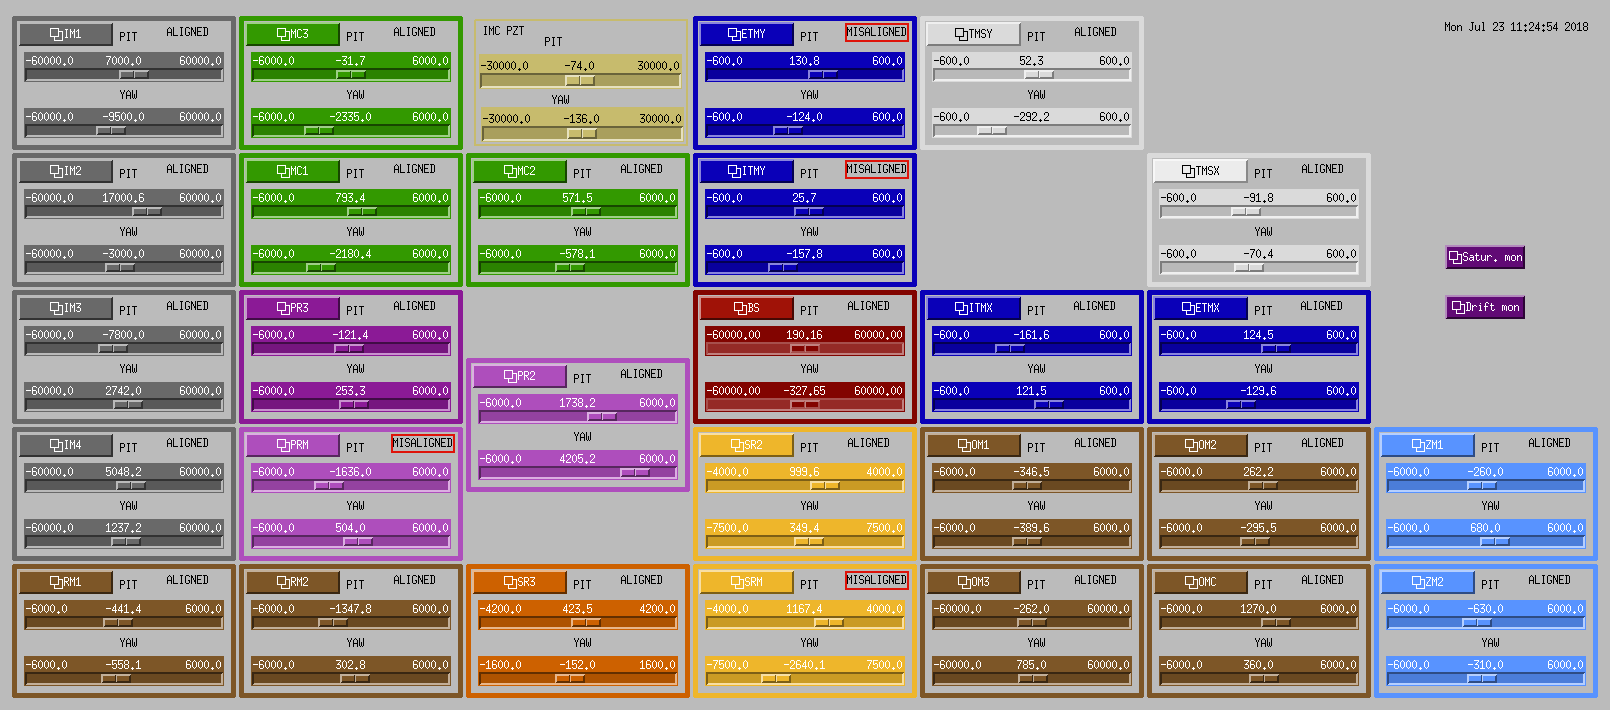Click the SR2 display menu button

click(747, 445)
